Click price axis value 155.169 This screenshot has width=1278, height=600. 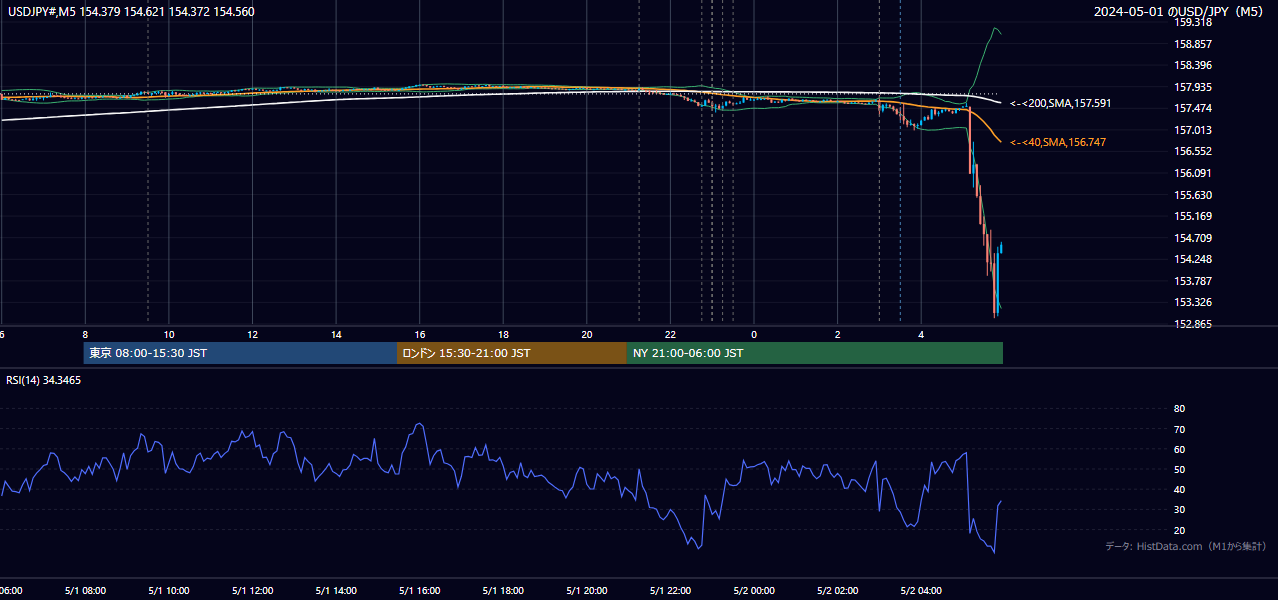click(1194, 216)
